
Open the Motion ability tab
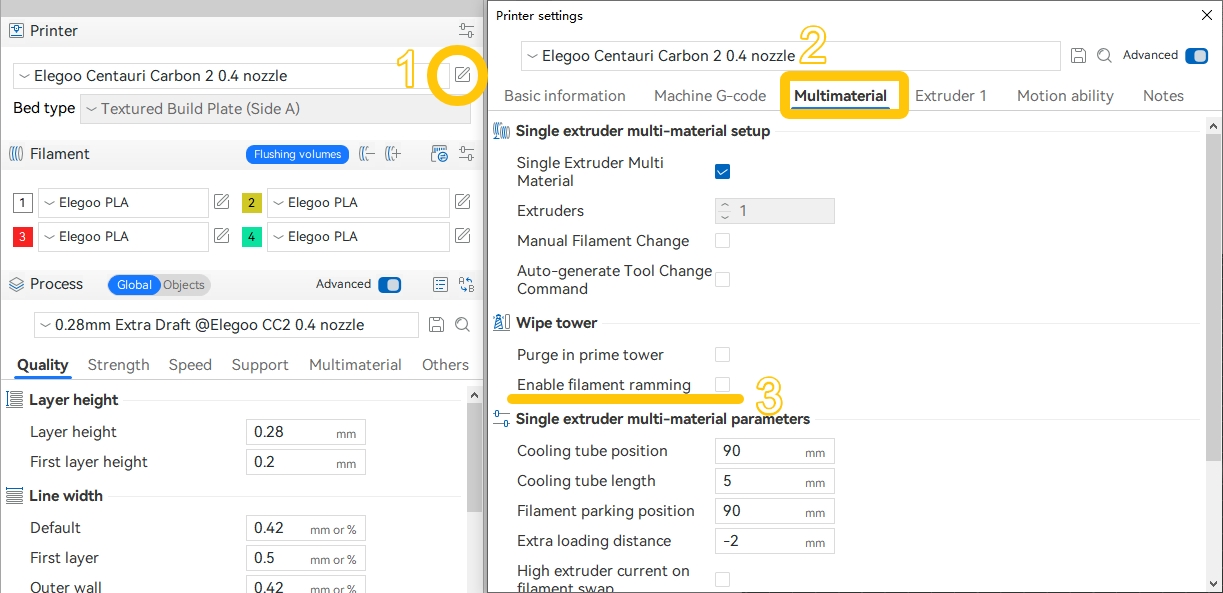coord(1065,96)
